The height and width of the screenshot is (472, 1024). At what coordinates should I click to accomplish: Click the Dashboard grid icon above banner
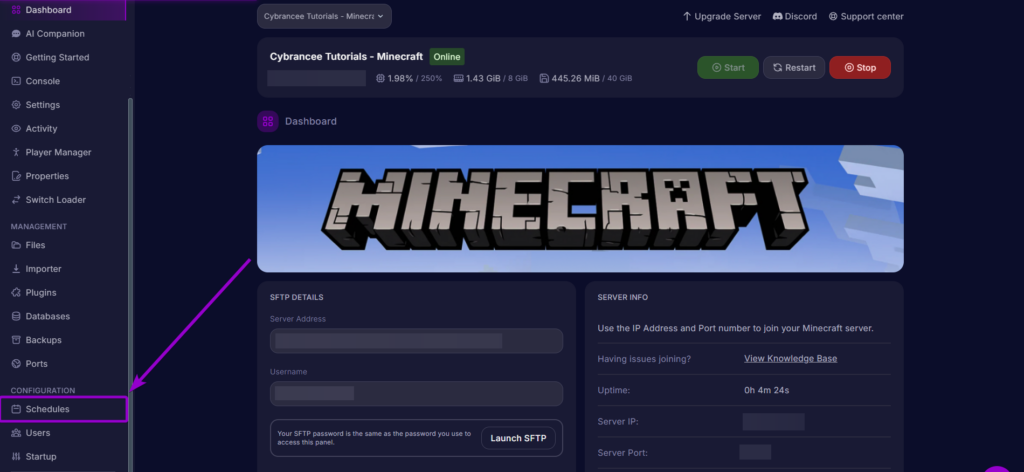point(268,122)
